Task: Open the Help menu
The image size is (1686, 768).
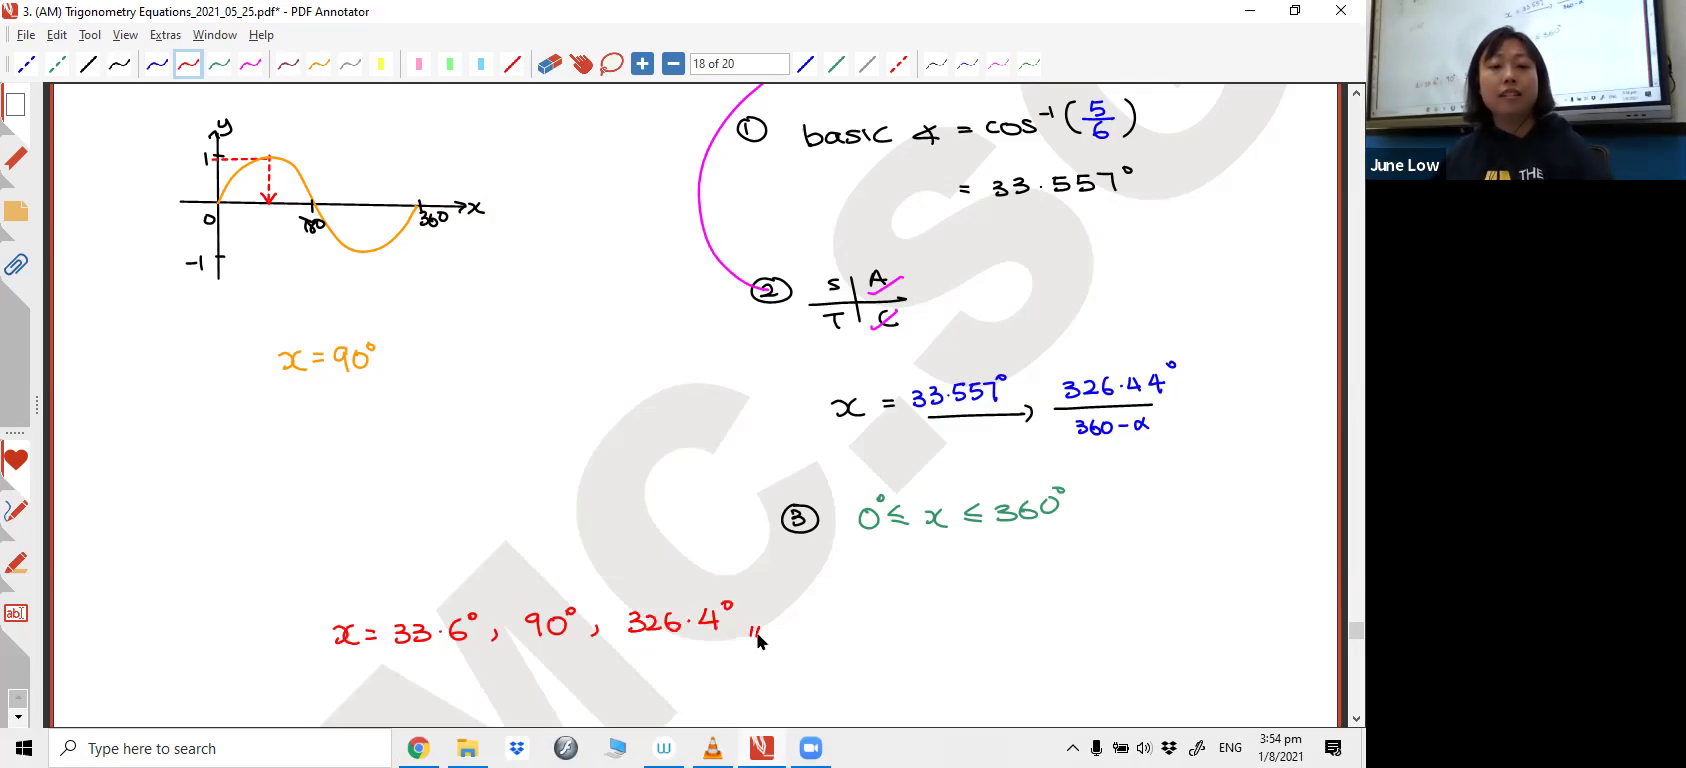Action: pyautogui.click(x=261, y=35)
